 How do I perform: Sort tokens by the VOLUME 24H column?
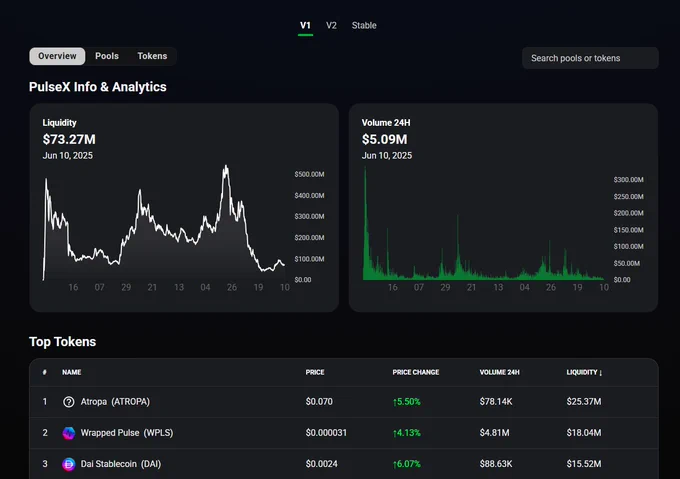[x=499, y=372]
